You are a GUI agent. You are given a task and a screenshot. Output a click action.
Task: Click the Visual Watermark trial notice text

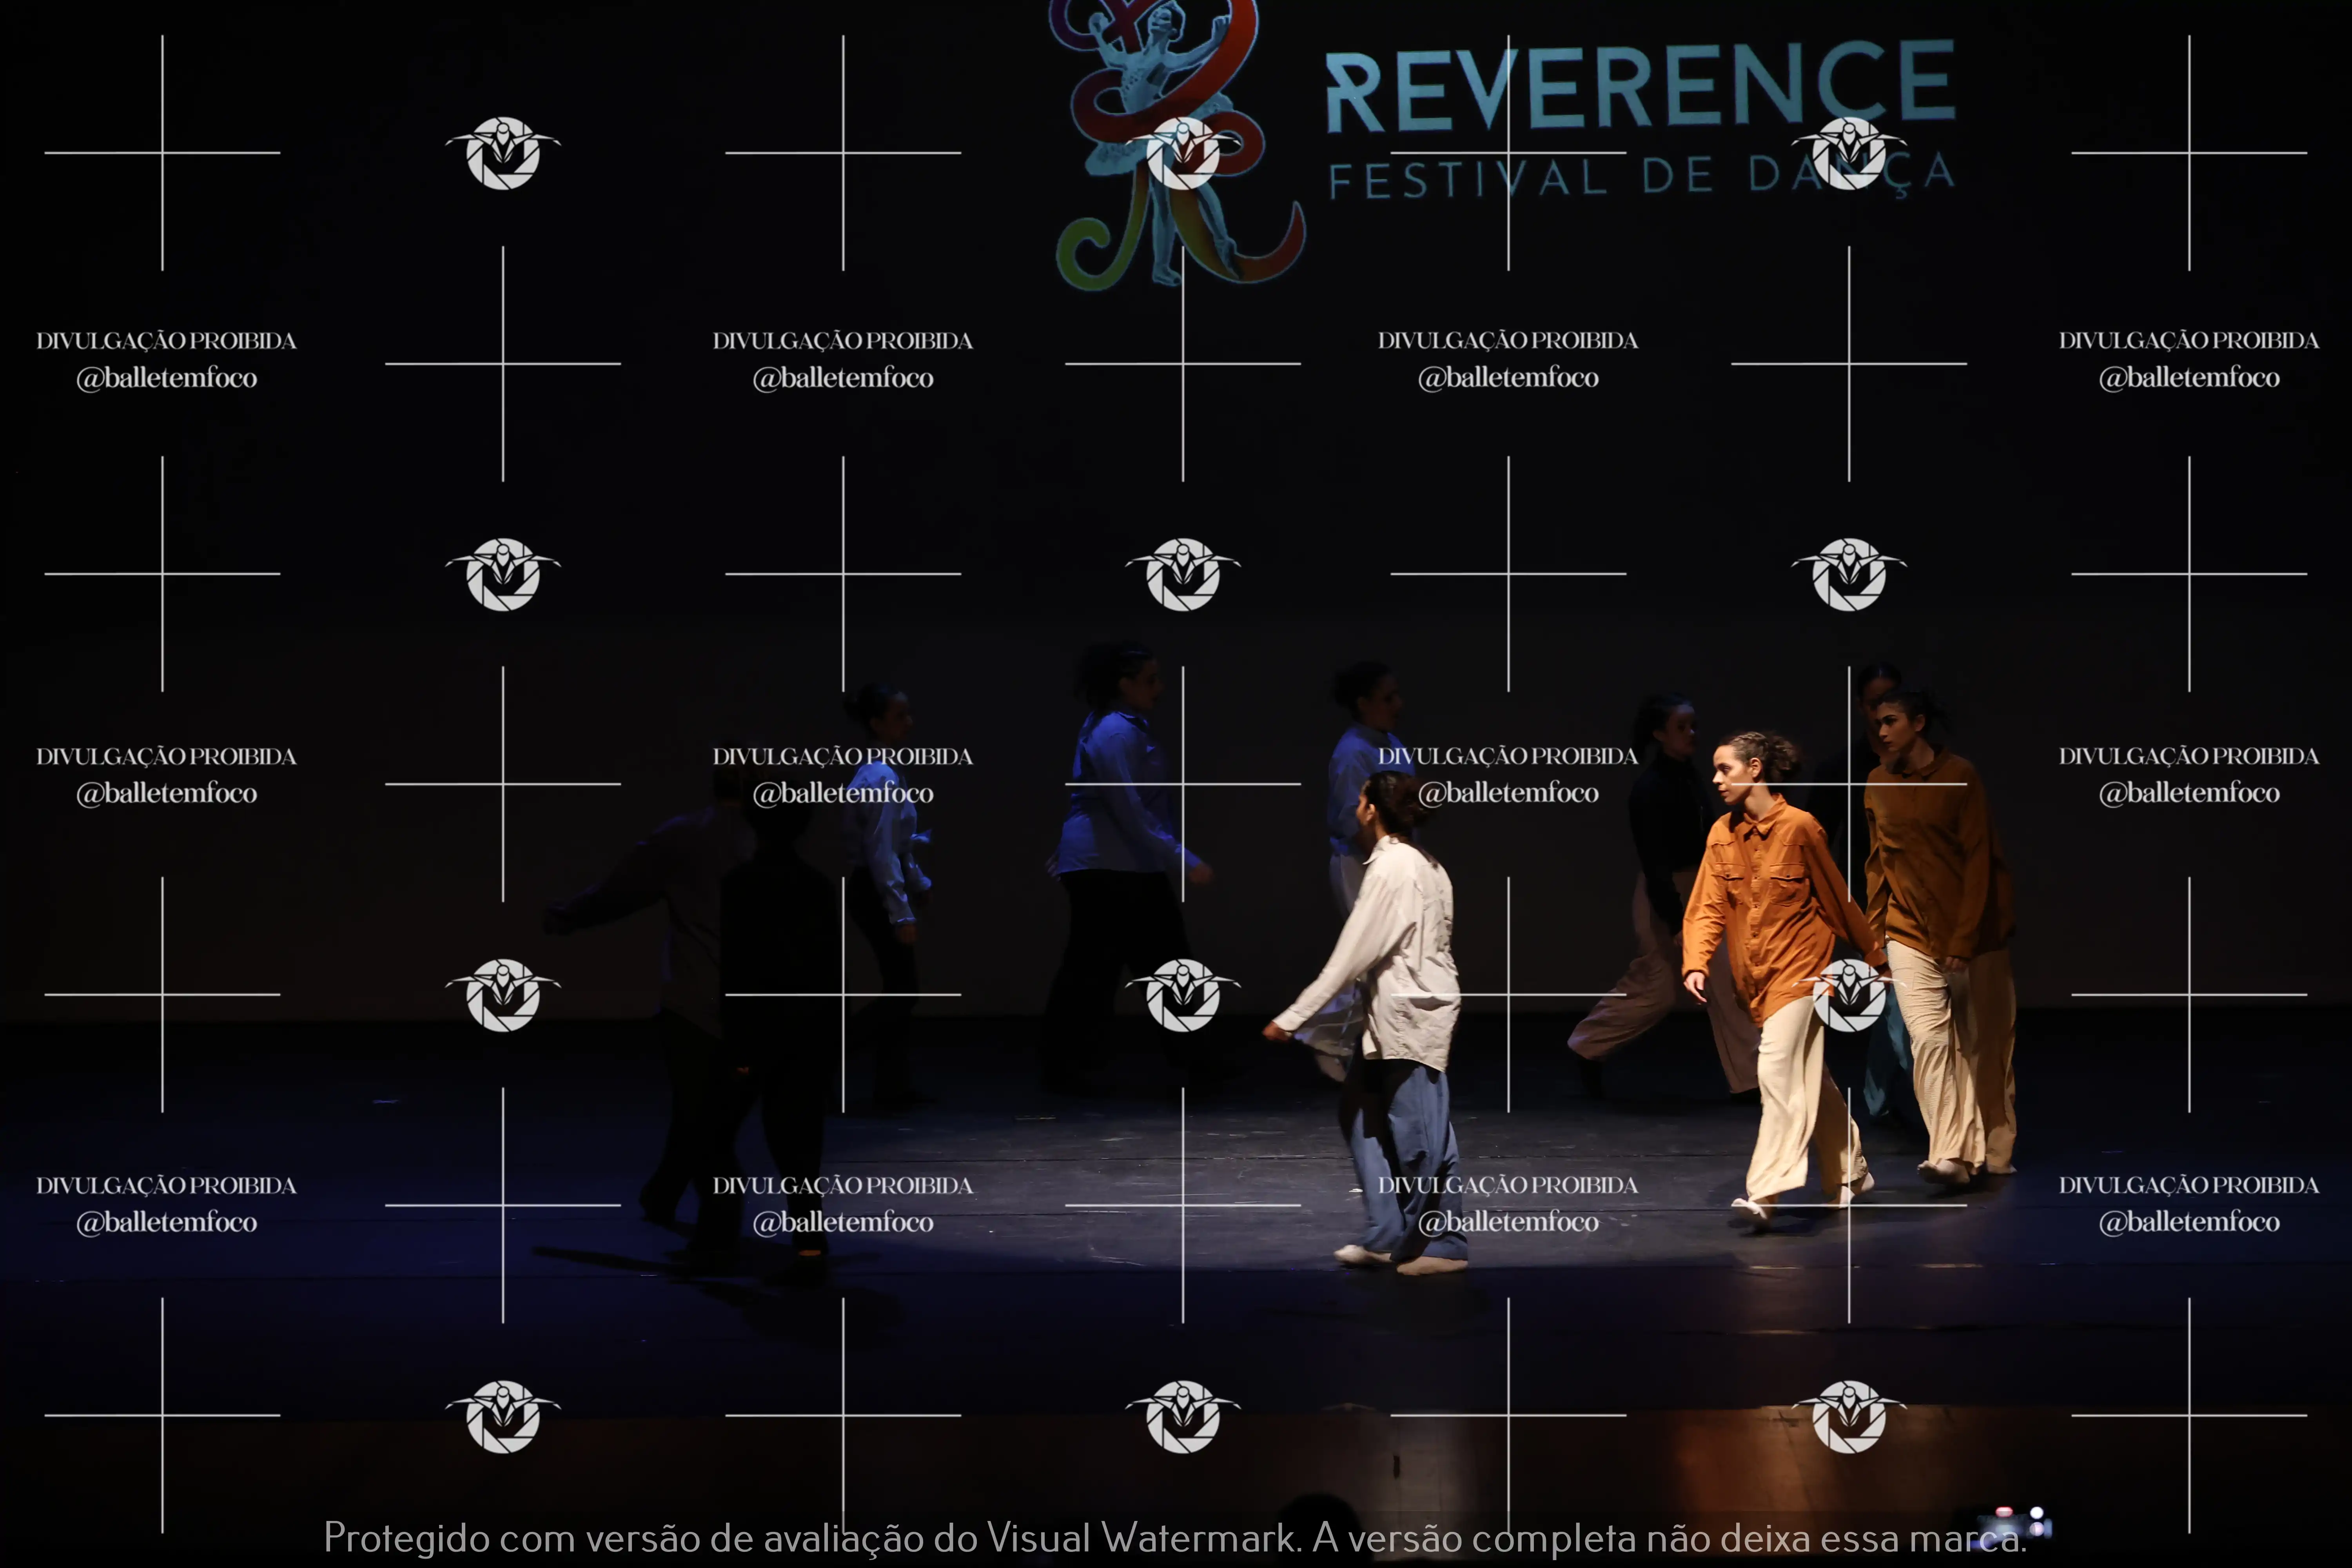coord(1175,1538)
